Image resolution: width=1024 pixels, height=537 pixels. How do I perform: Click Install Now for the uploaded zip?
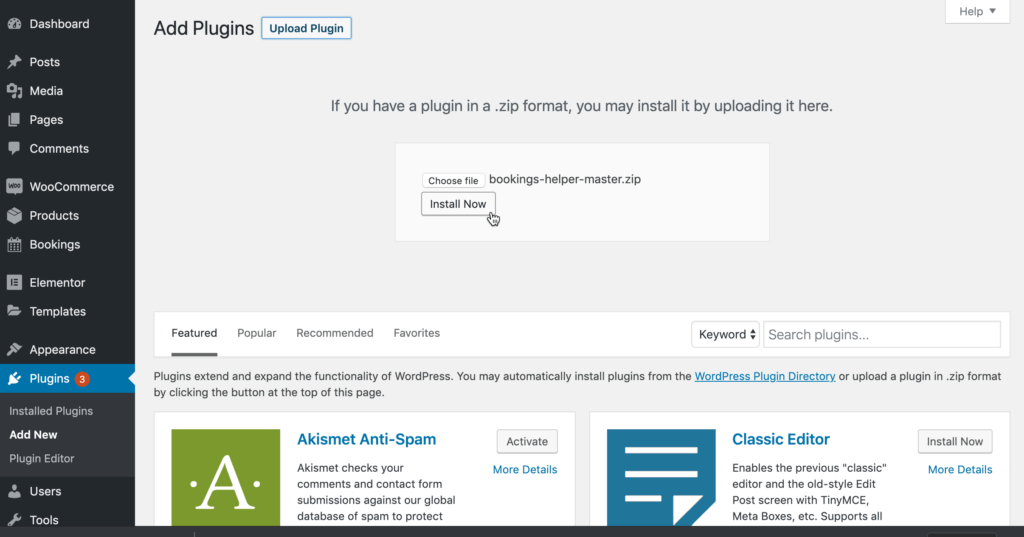pyautogui.click(x=458, y=204)
